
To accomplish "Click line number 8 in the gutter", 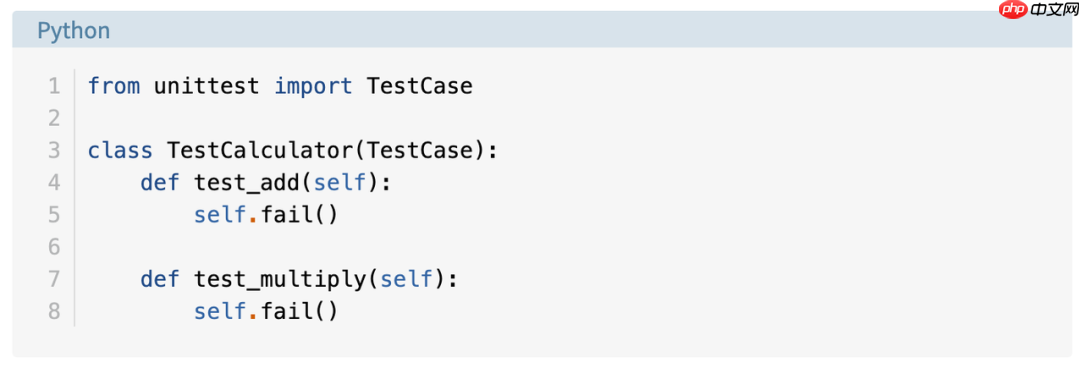I will tap(54, 311).
